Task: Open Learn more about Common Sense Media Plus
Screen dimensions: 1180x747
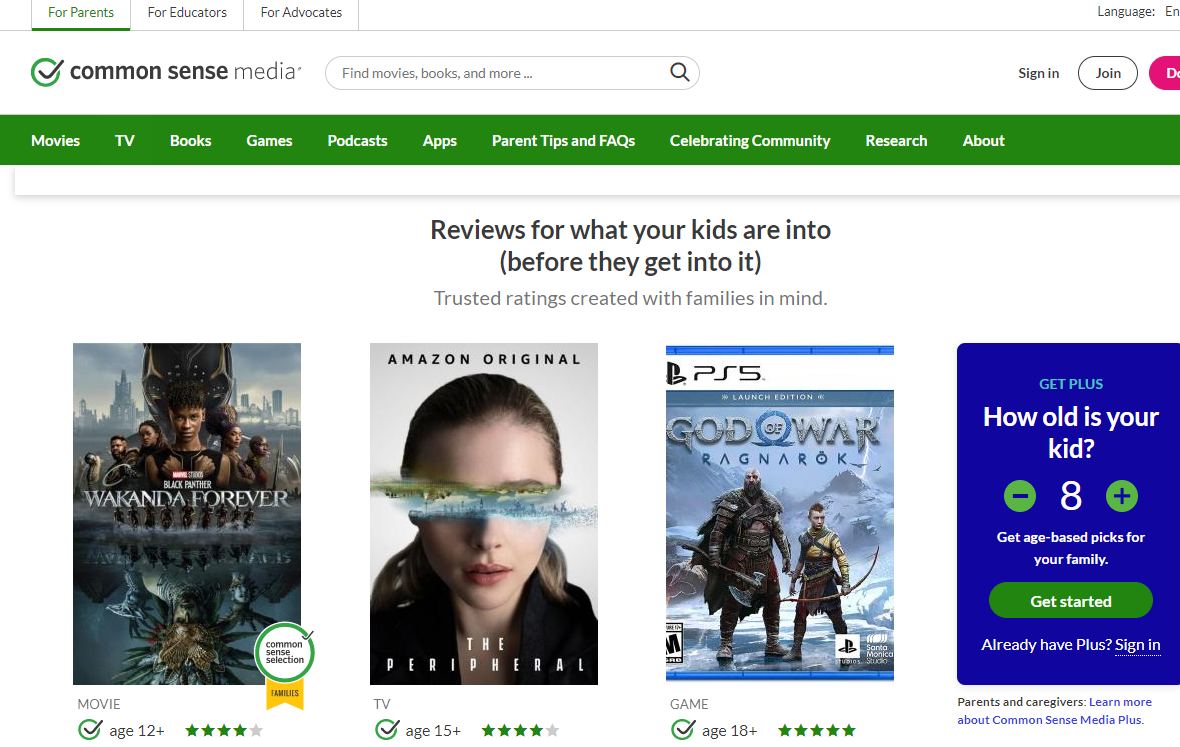Action: pyautogui.click(x=1054, y=711)
